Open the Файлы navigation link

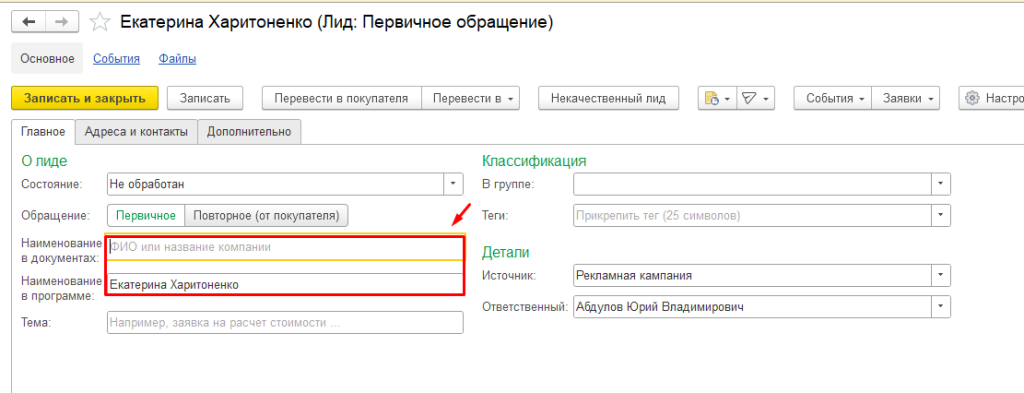pos(177,59)
